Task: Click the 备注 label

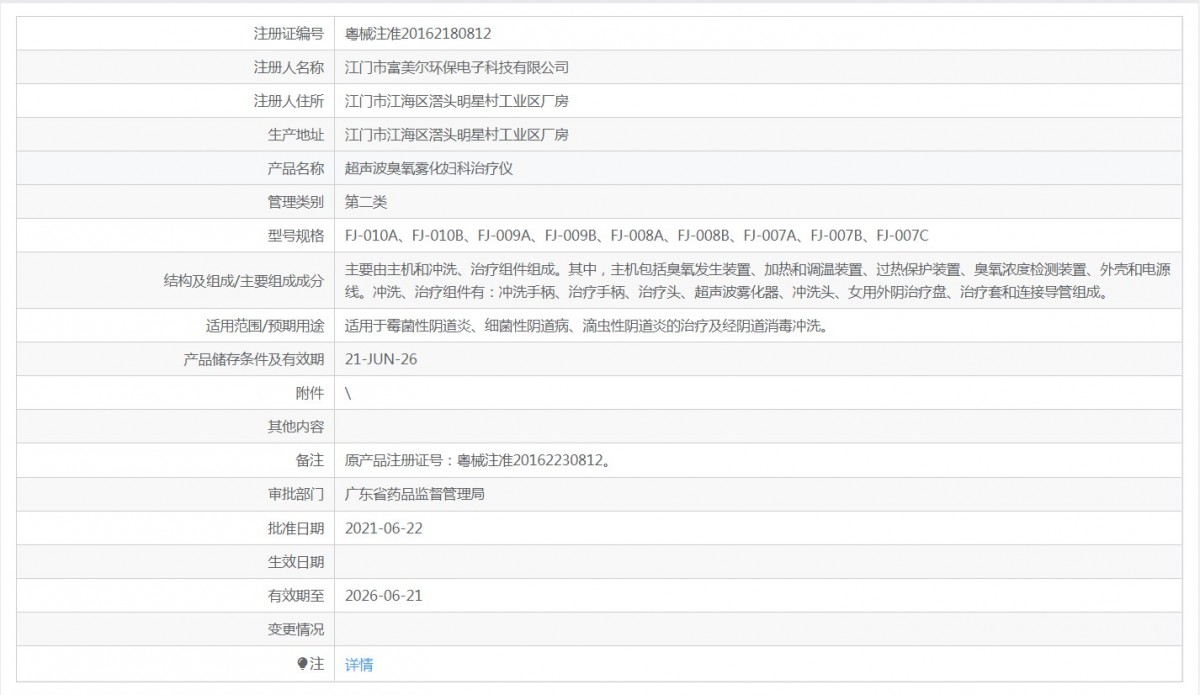Action: pyautogui.click(x=310, y=461)
